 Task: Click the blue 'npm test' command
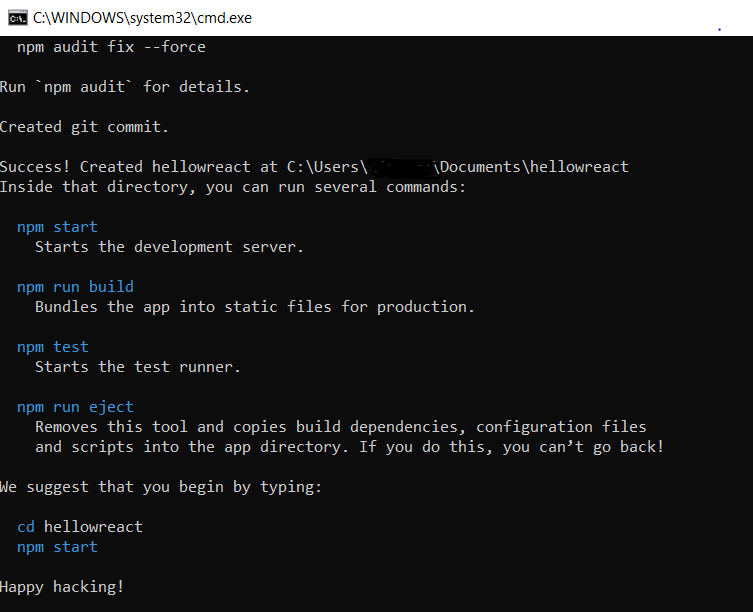pyautogui.click(x=53, y=347)
